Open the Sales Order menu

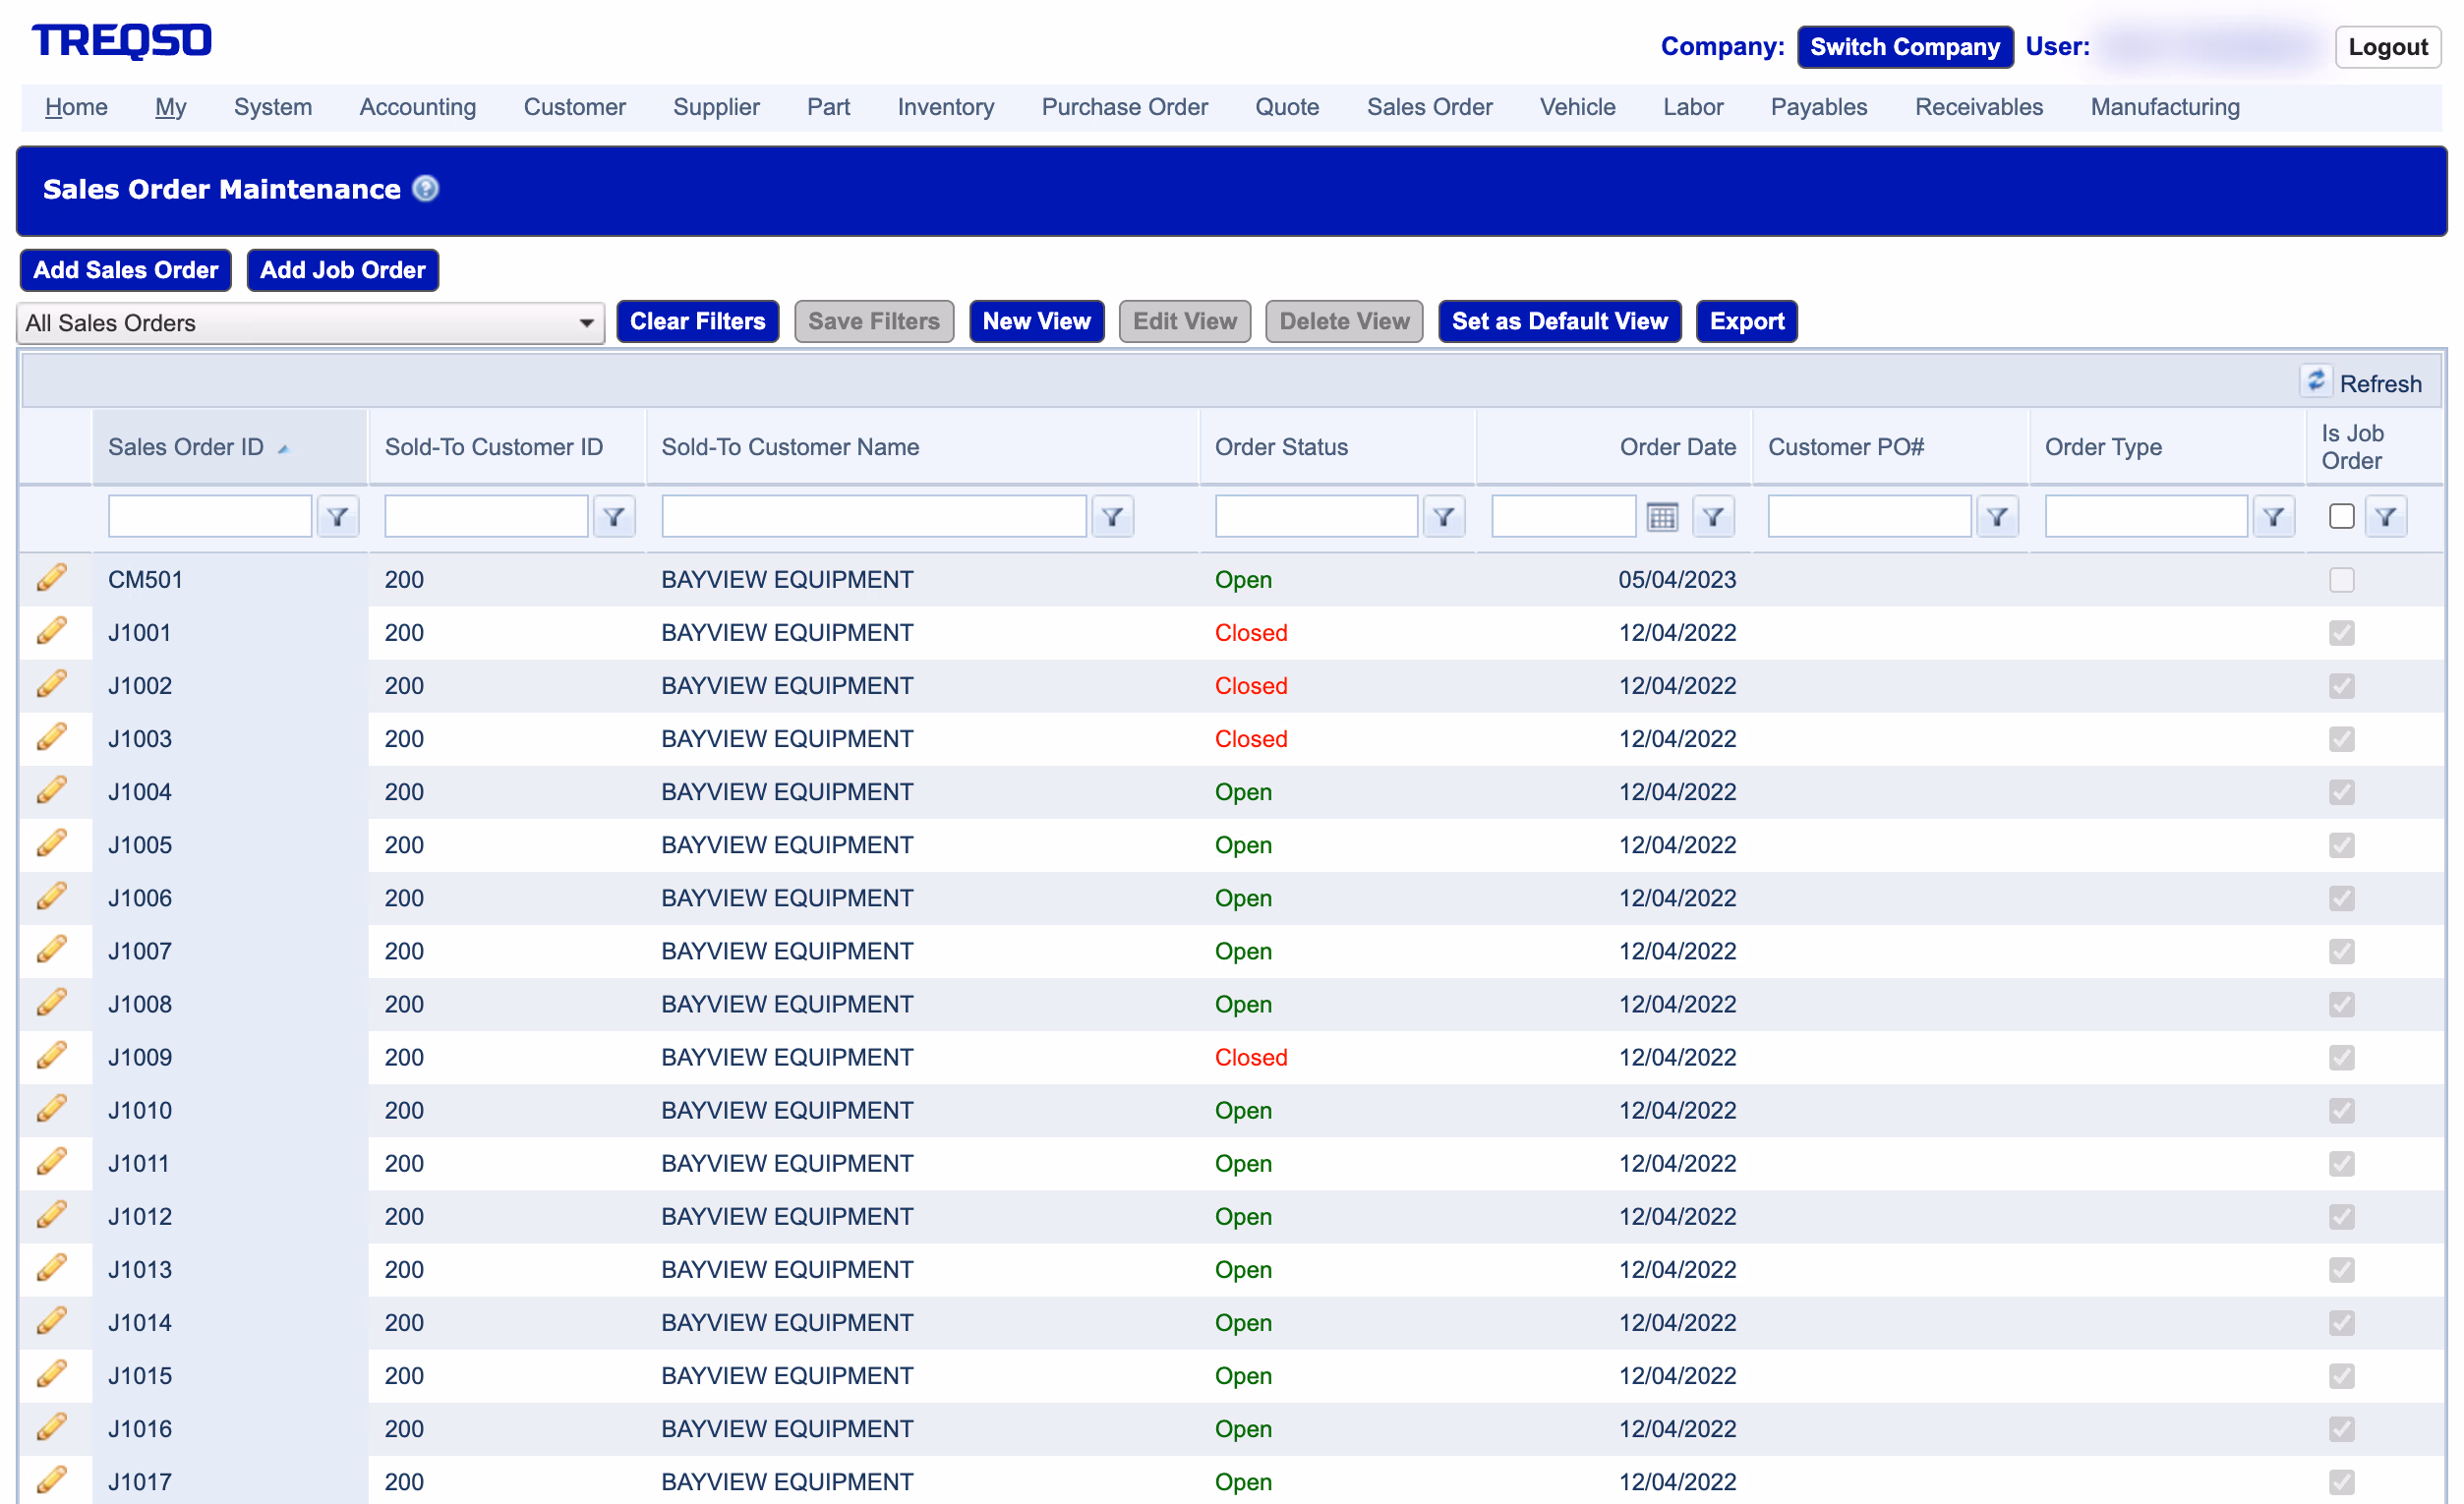1429,107
